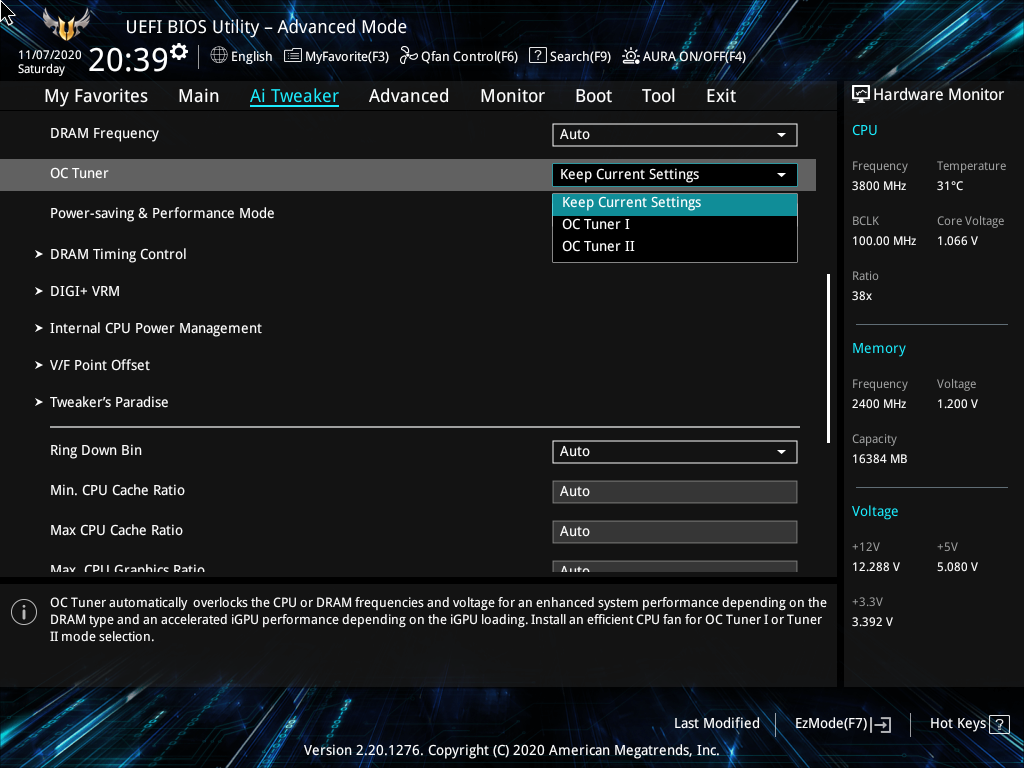
Task: Click the globe language icon
Action: click(219, 56)
